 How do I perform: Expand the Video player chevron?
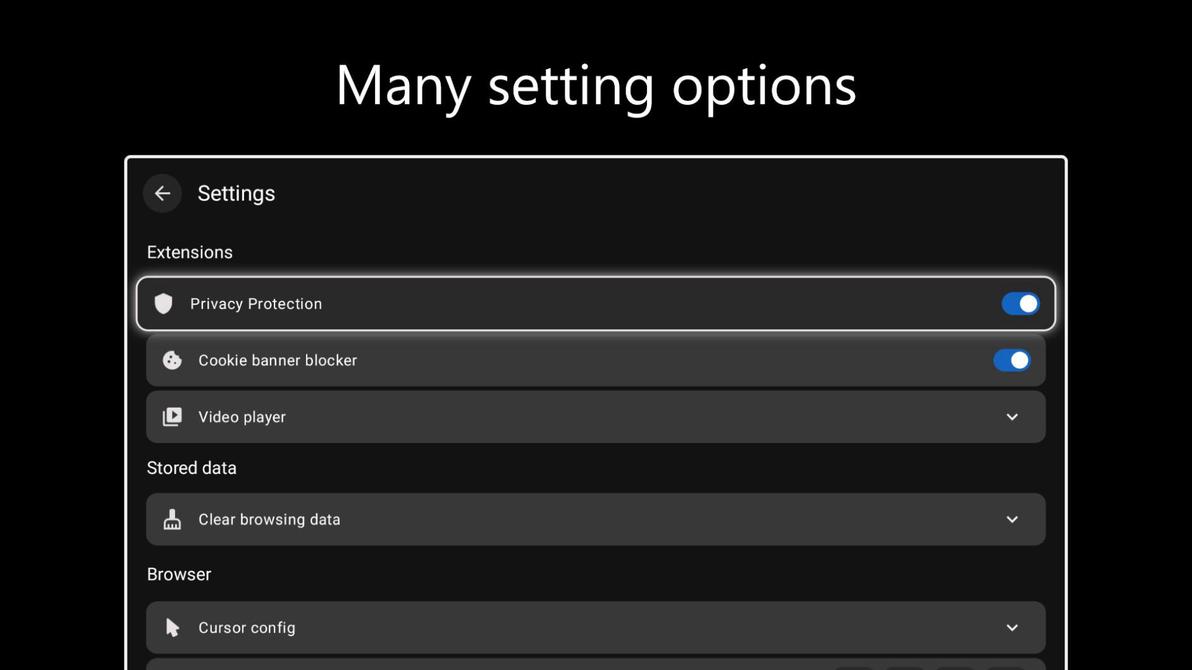tap(1012, 417)
